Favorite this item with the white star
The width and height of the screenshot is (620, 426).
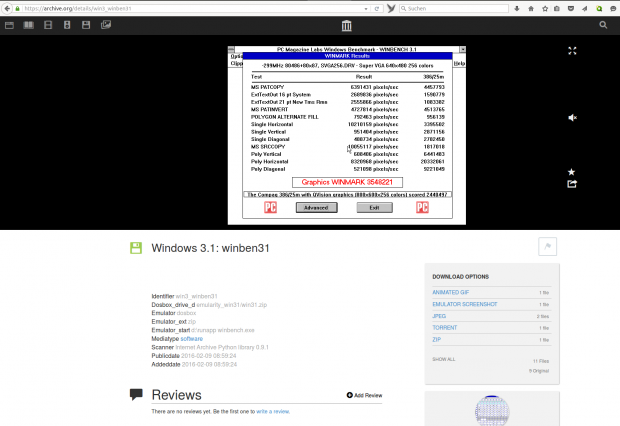(571, 172)
